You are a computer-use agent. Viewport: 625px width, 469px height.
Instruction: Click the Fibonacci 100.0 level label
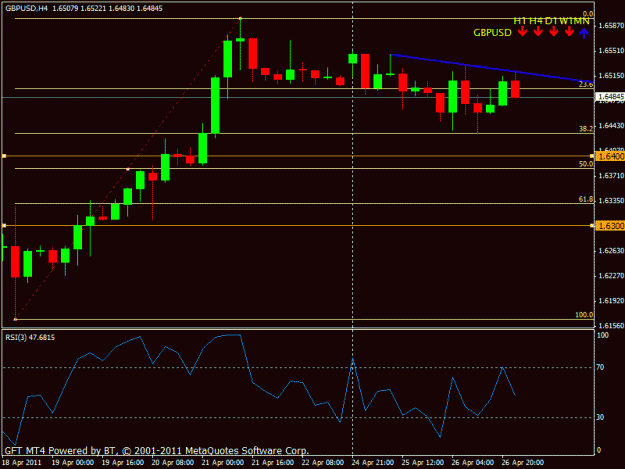584,315
